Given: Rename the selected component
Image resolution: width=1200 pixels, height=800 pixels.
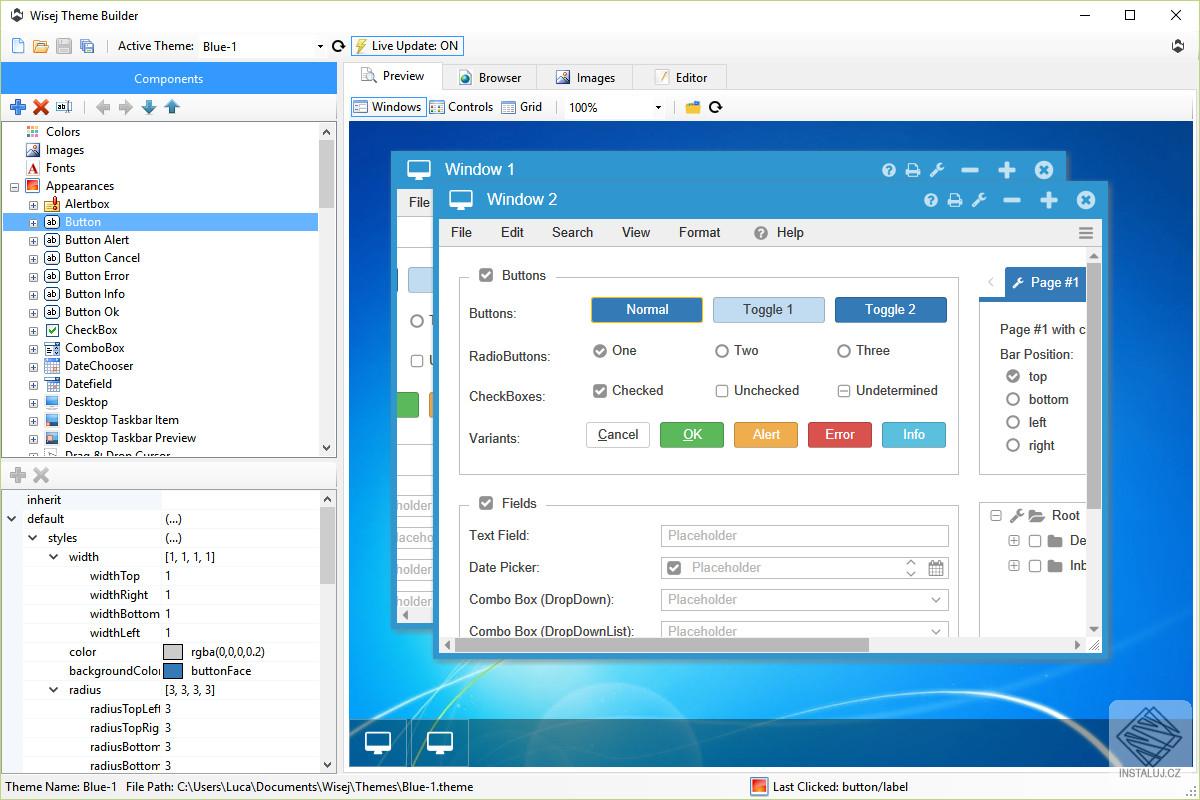Looking at the screenshot, I should [x=64, y=107].
